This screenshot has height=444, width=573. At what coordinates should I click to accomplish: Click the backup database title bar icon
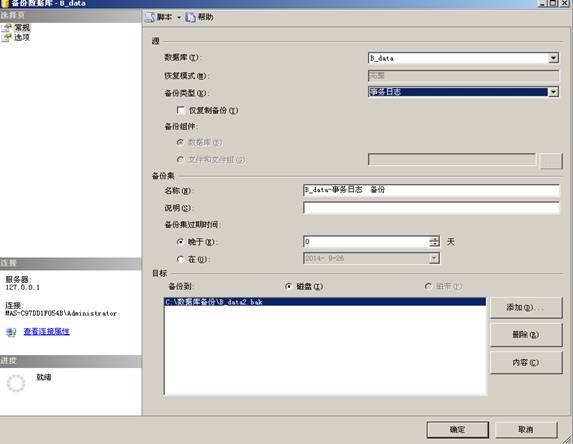(5, 3)
